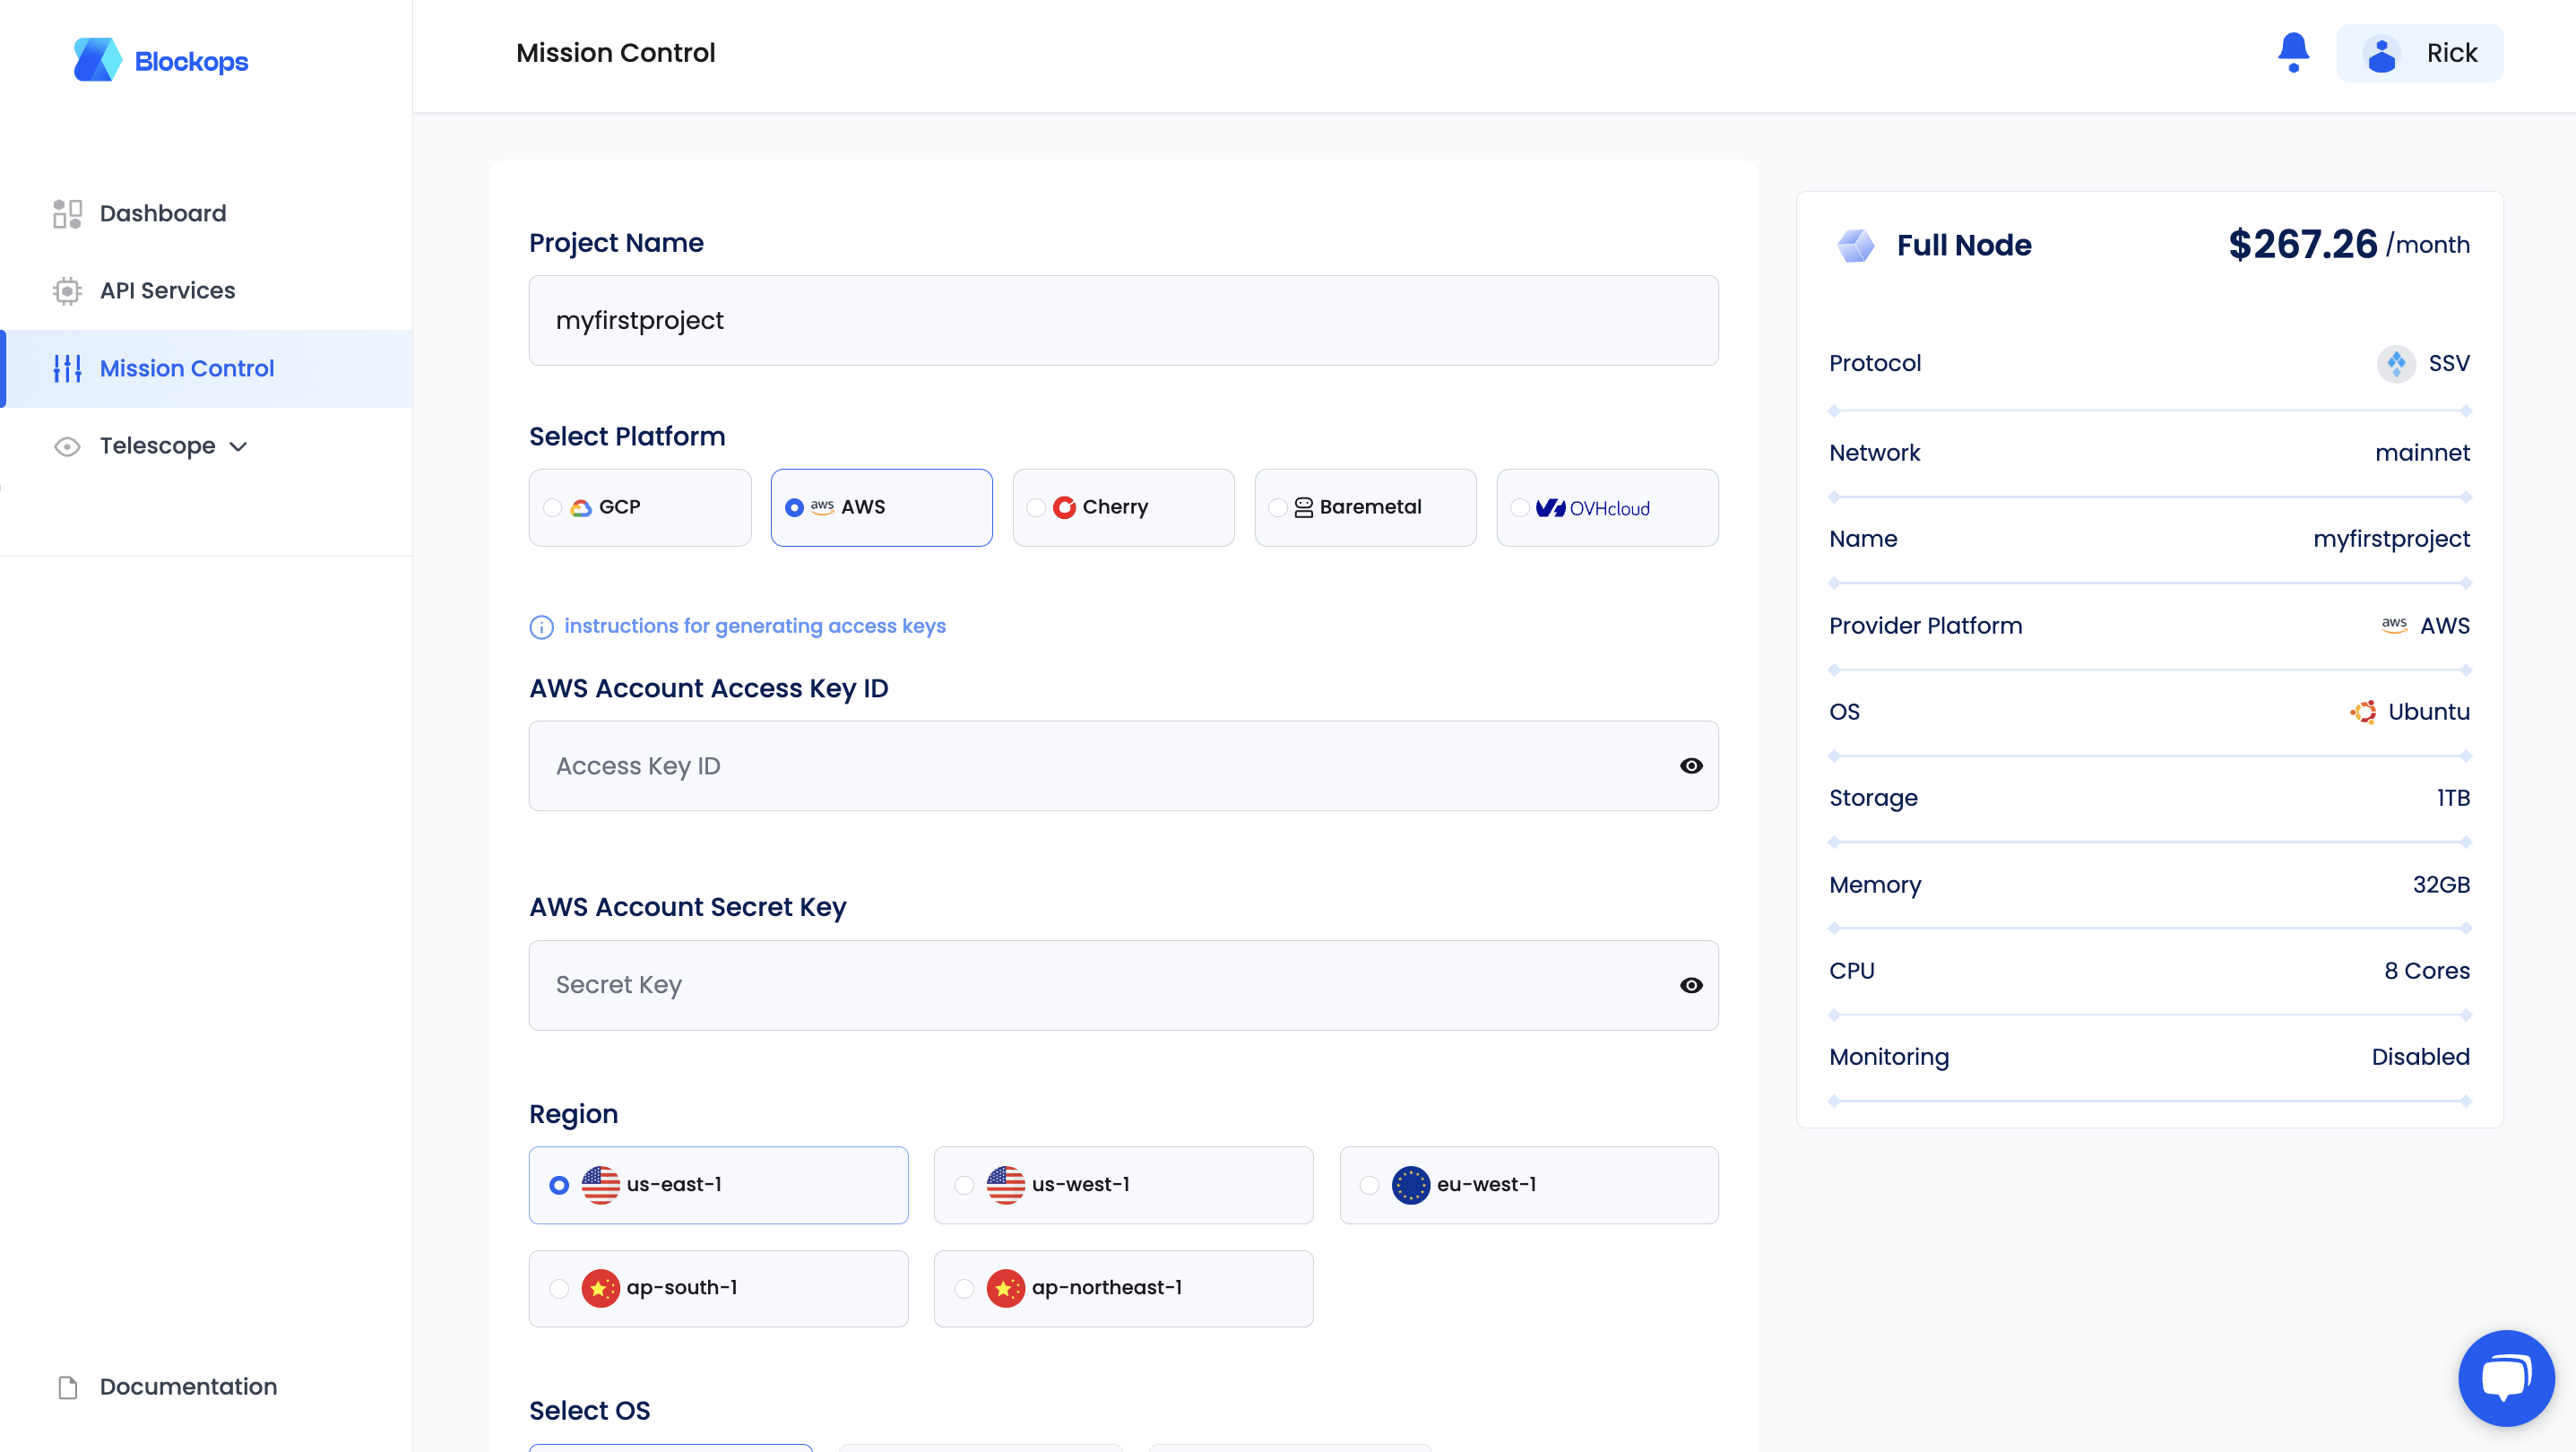This screenshot has height=1452, width=2576.
Task: Focus the Access Key ID field
Action: (x=1123, y=766)
